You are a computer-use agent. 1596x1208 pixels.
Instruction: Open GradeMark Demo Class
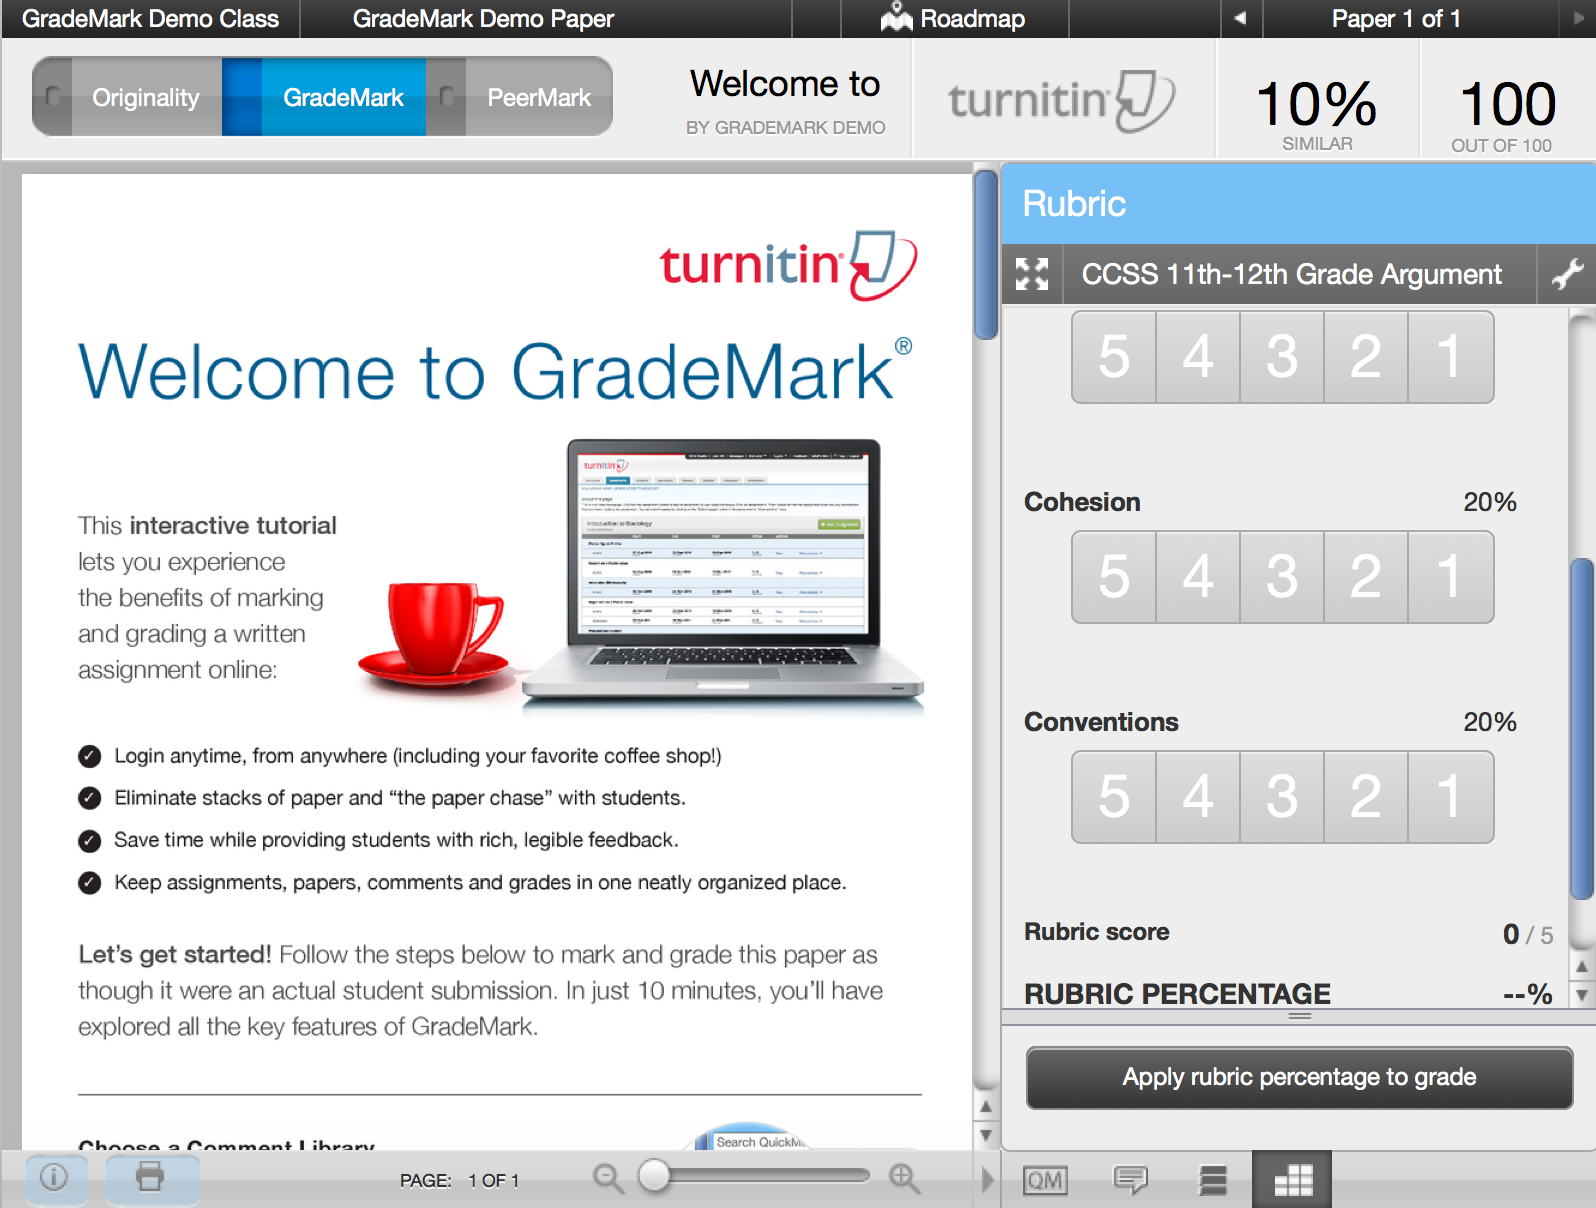pos(150,19)
